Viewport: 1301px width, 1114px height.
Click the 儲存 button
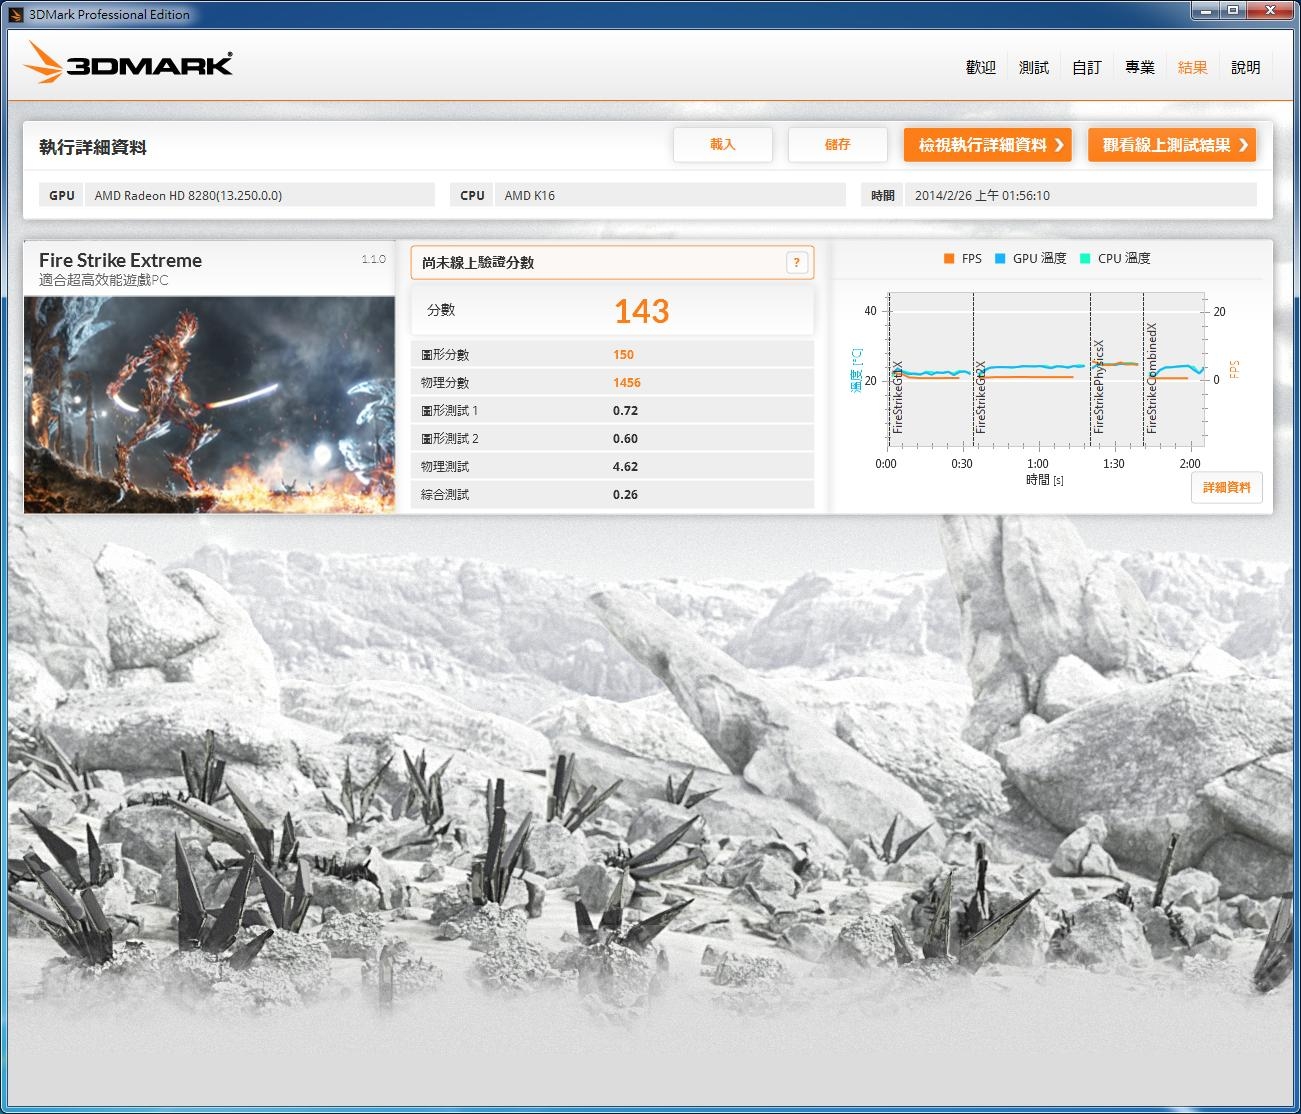click(x=838, y=145)
